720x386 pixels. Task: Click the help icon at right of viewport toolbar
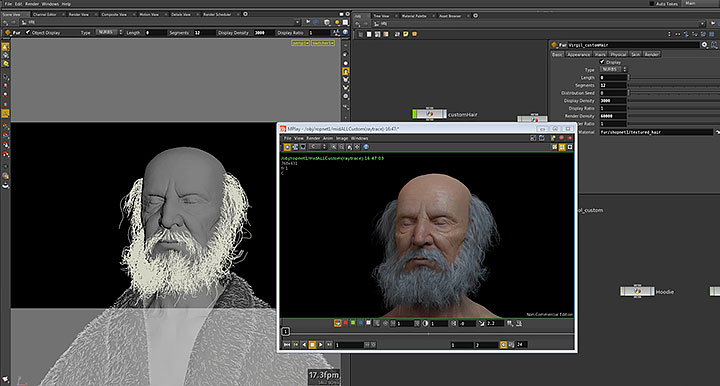(345, 32)
